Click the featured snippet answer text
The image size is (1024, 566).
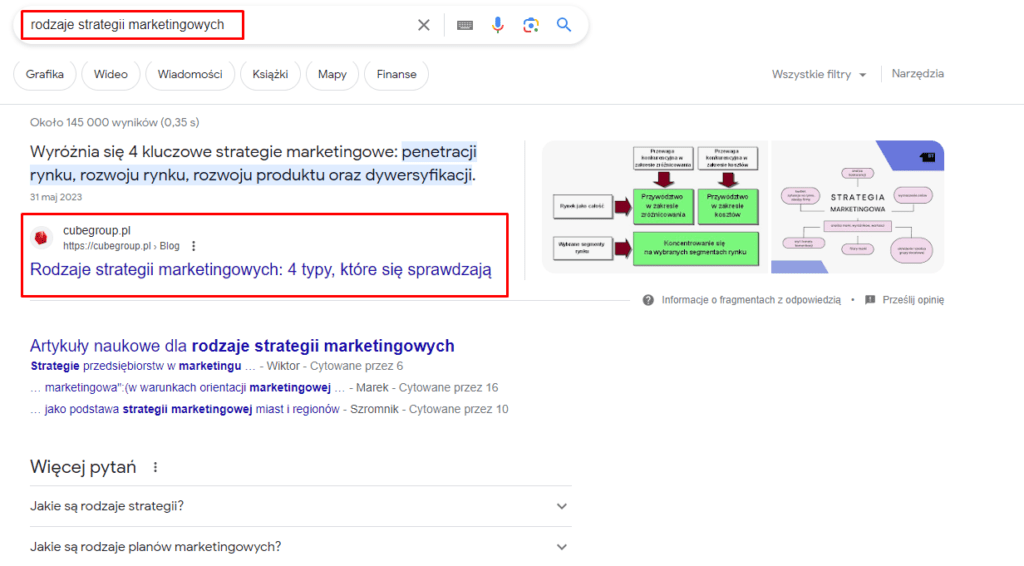[253, 163]
